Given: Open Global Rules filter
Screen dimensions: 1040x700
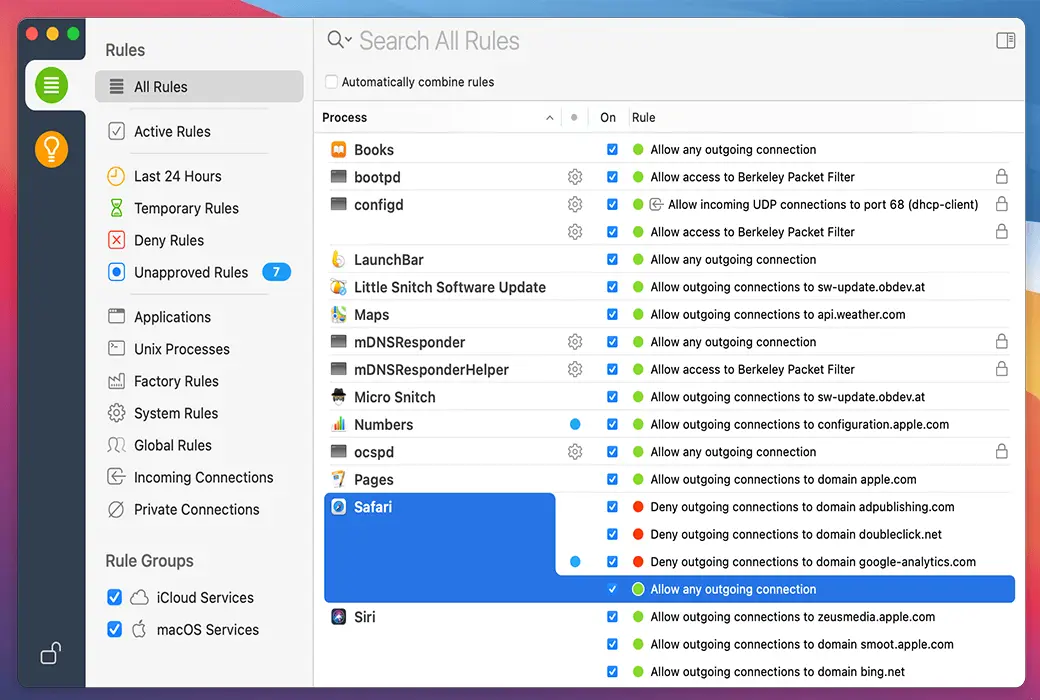Looking at the screenshot, I should [172, 445].
